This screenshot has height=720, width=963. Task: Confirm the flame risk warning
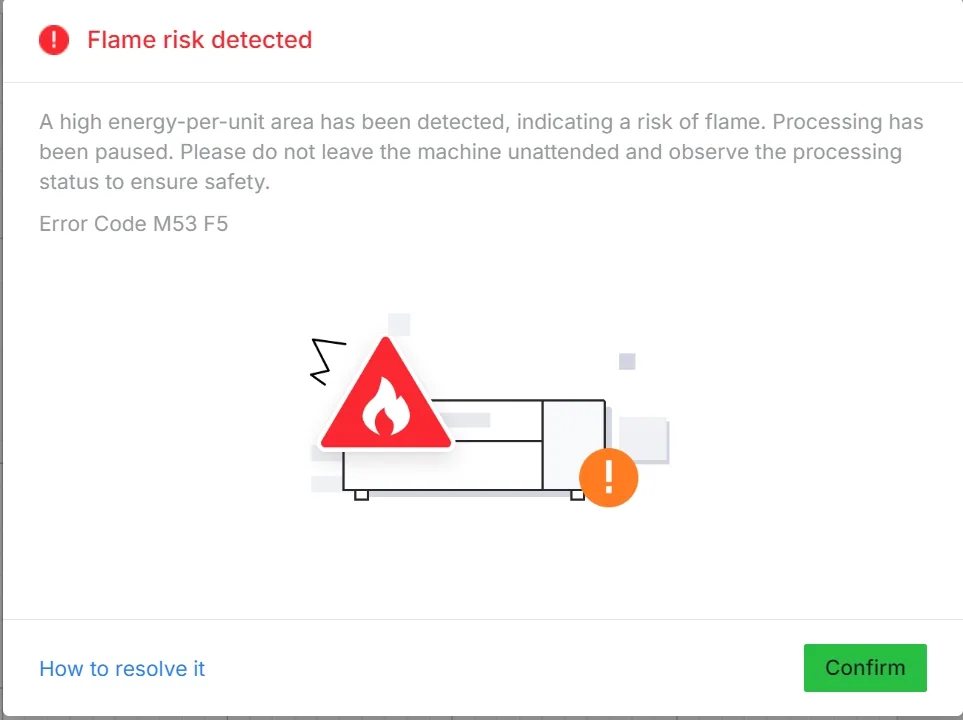point(865,668)
